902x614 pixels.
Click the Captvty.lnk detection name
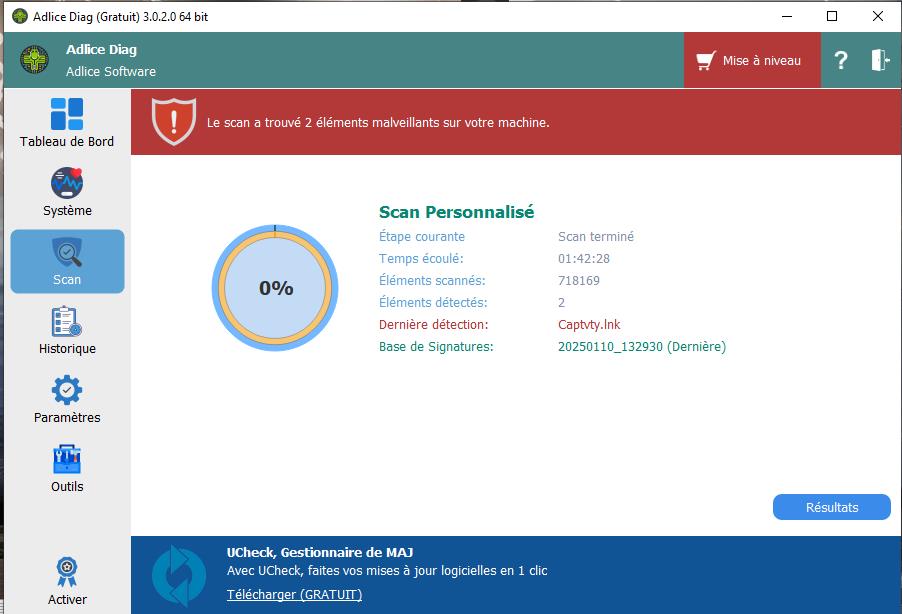click(x=589, y=325)
